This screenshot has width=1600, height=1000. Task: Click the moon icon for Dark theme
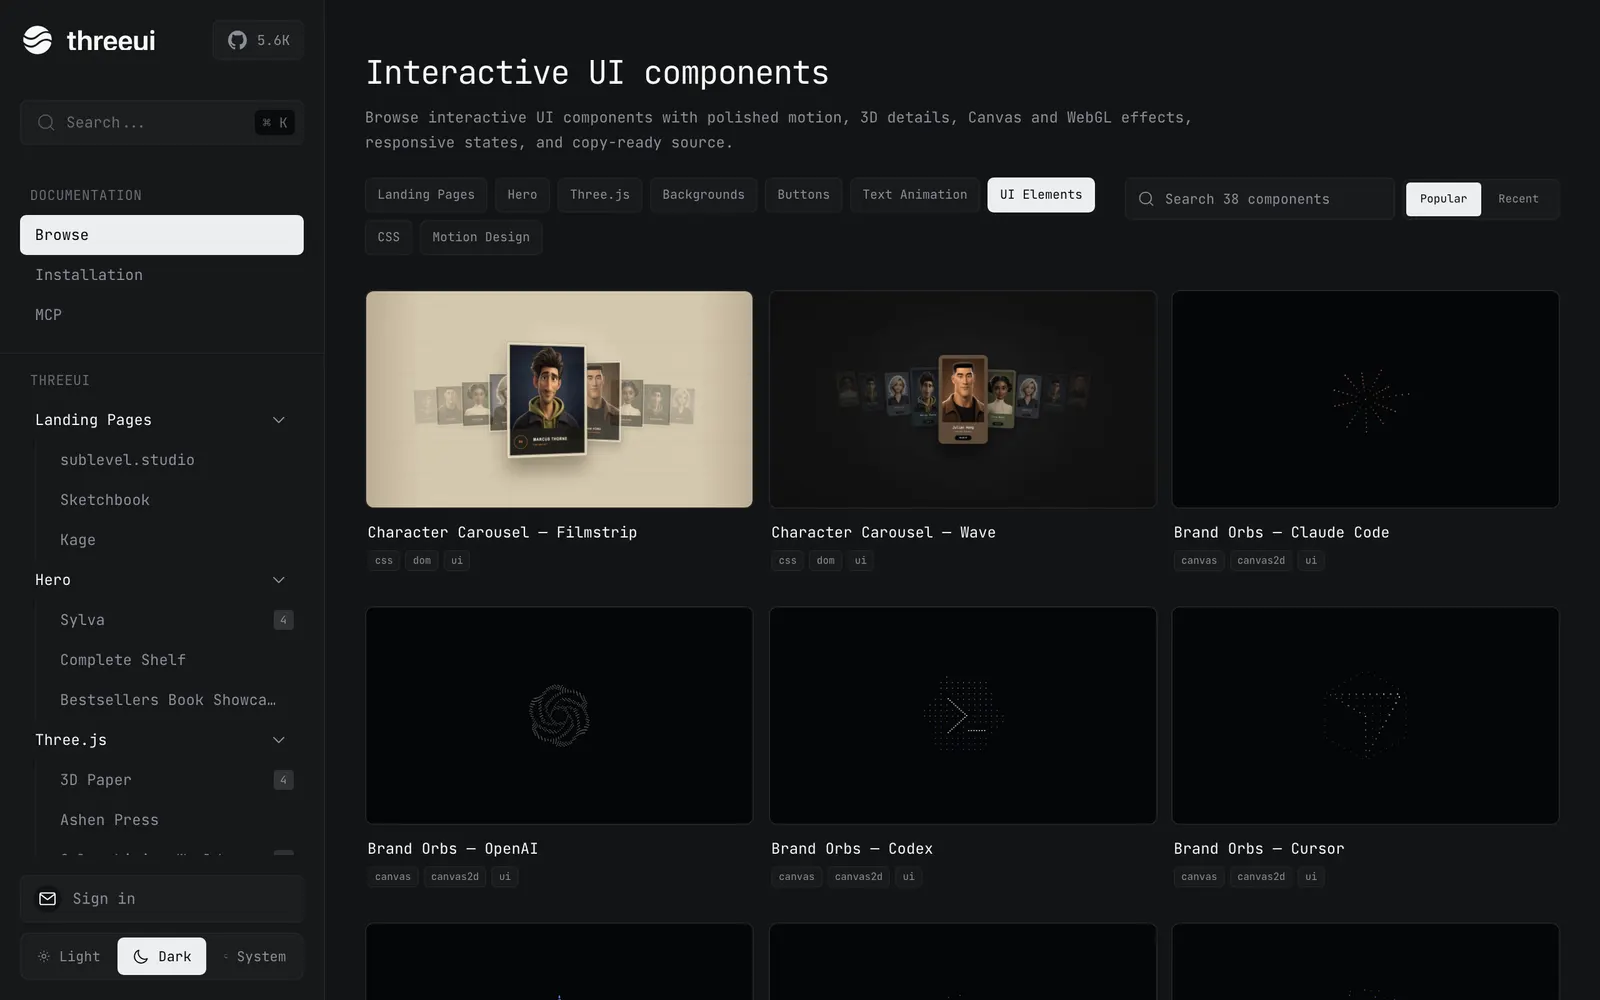(141, 957)
